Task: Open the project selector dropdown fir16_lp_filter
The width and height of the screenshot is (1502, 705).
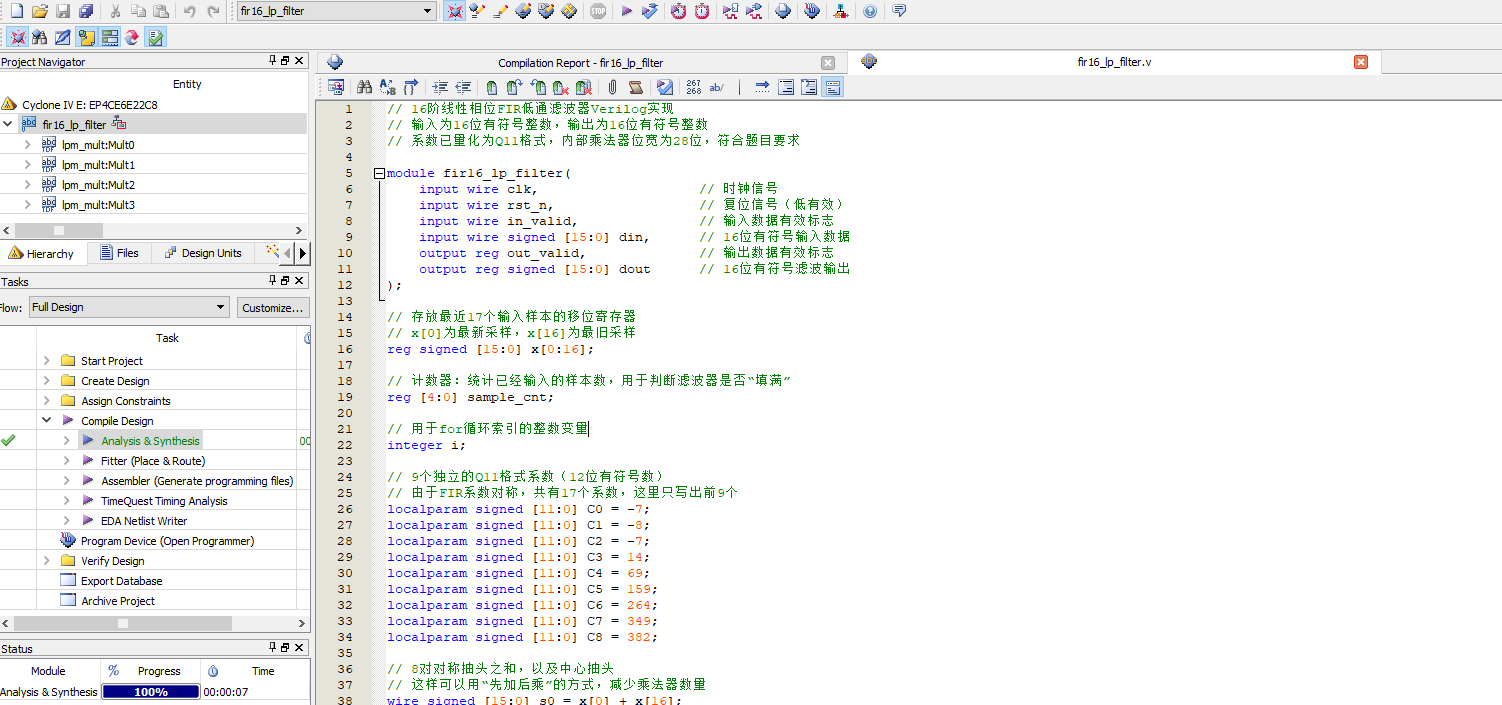Action: (x=337, y=11)
